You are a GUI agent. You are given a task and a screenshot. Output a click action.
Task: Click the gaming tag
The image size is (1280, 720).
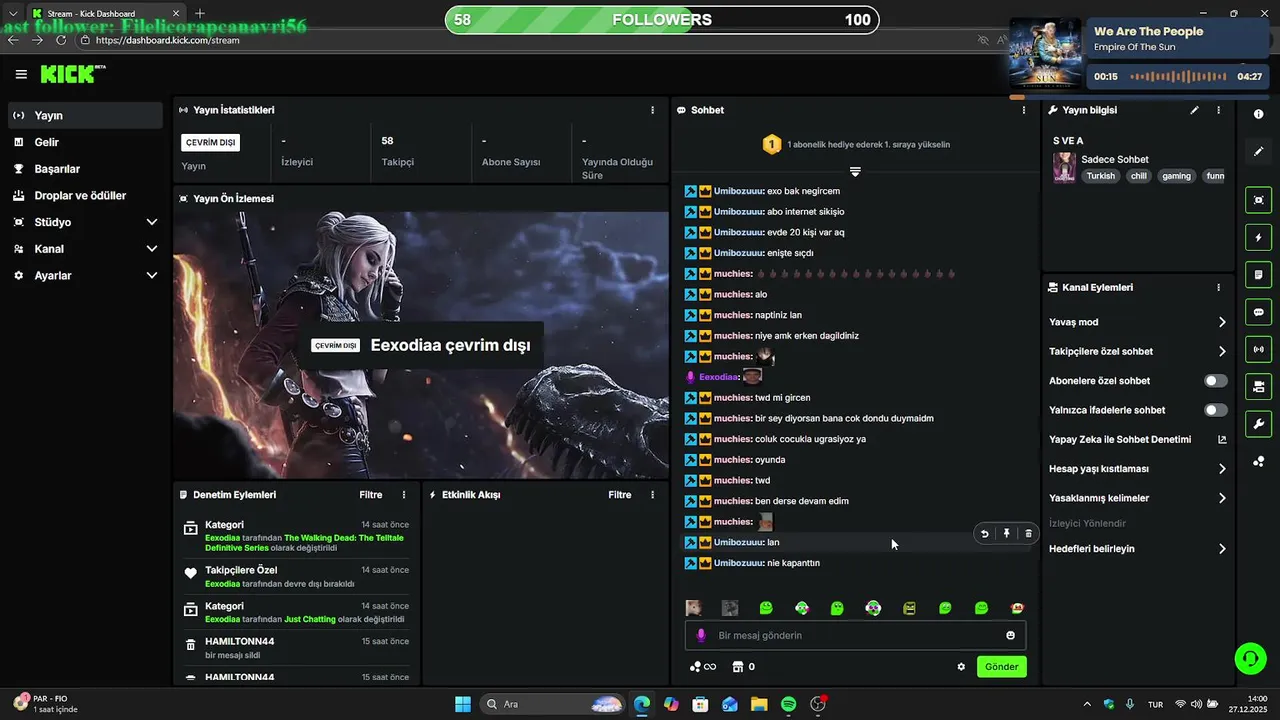point(1176,176)
